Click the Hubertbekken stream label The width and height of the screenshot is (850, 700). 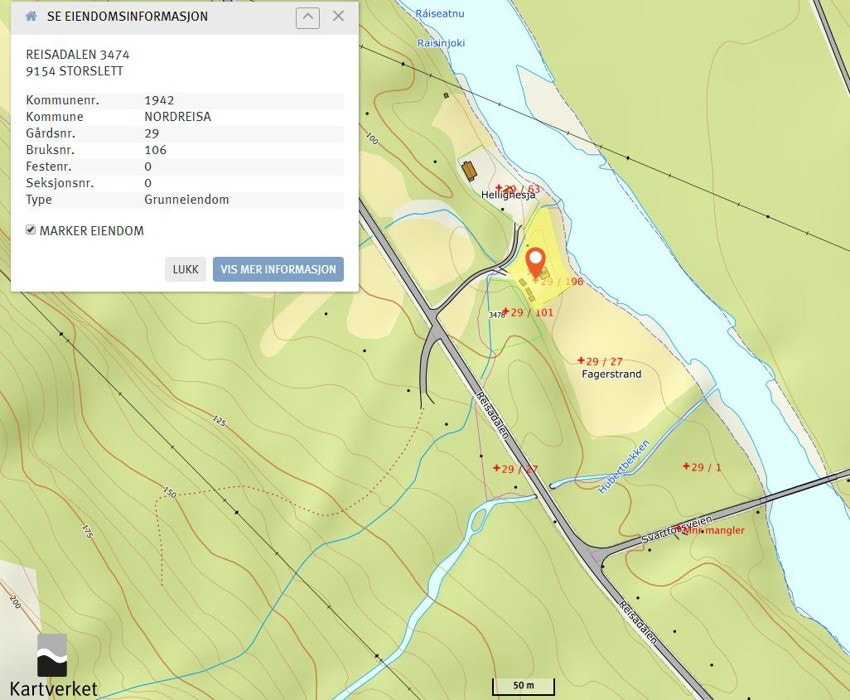pos(623,467)
